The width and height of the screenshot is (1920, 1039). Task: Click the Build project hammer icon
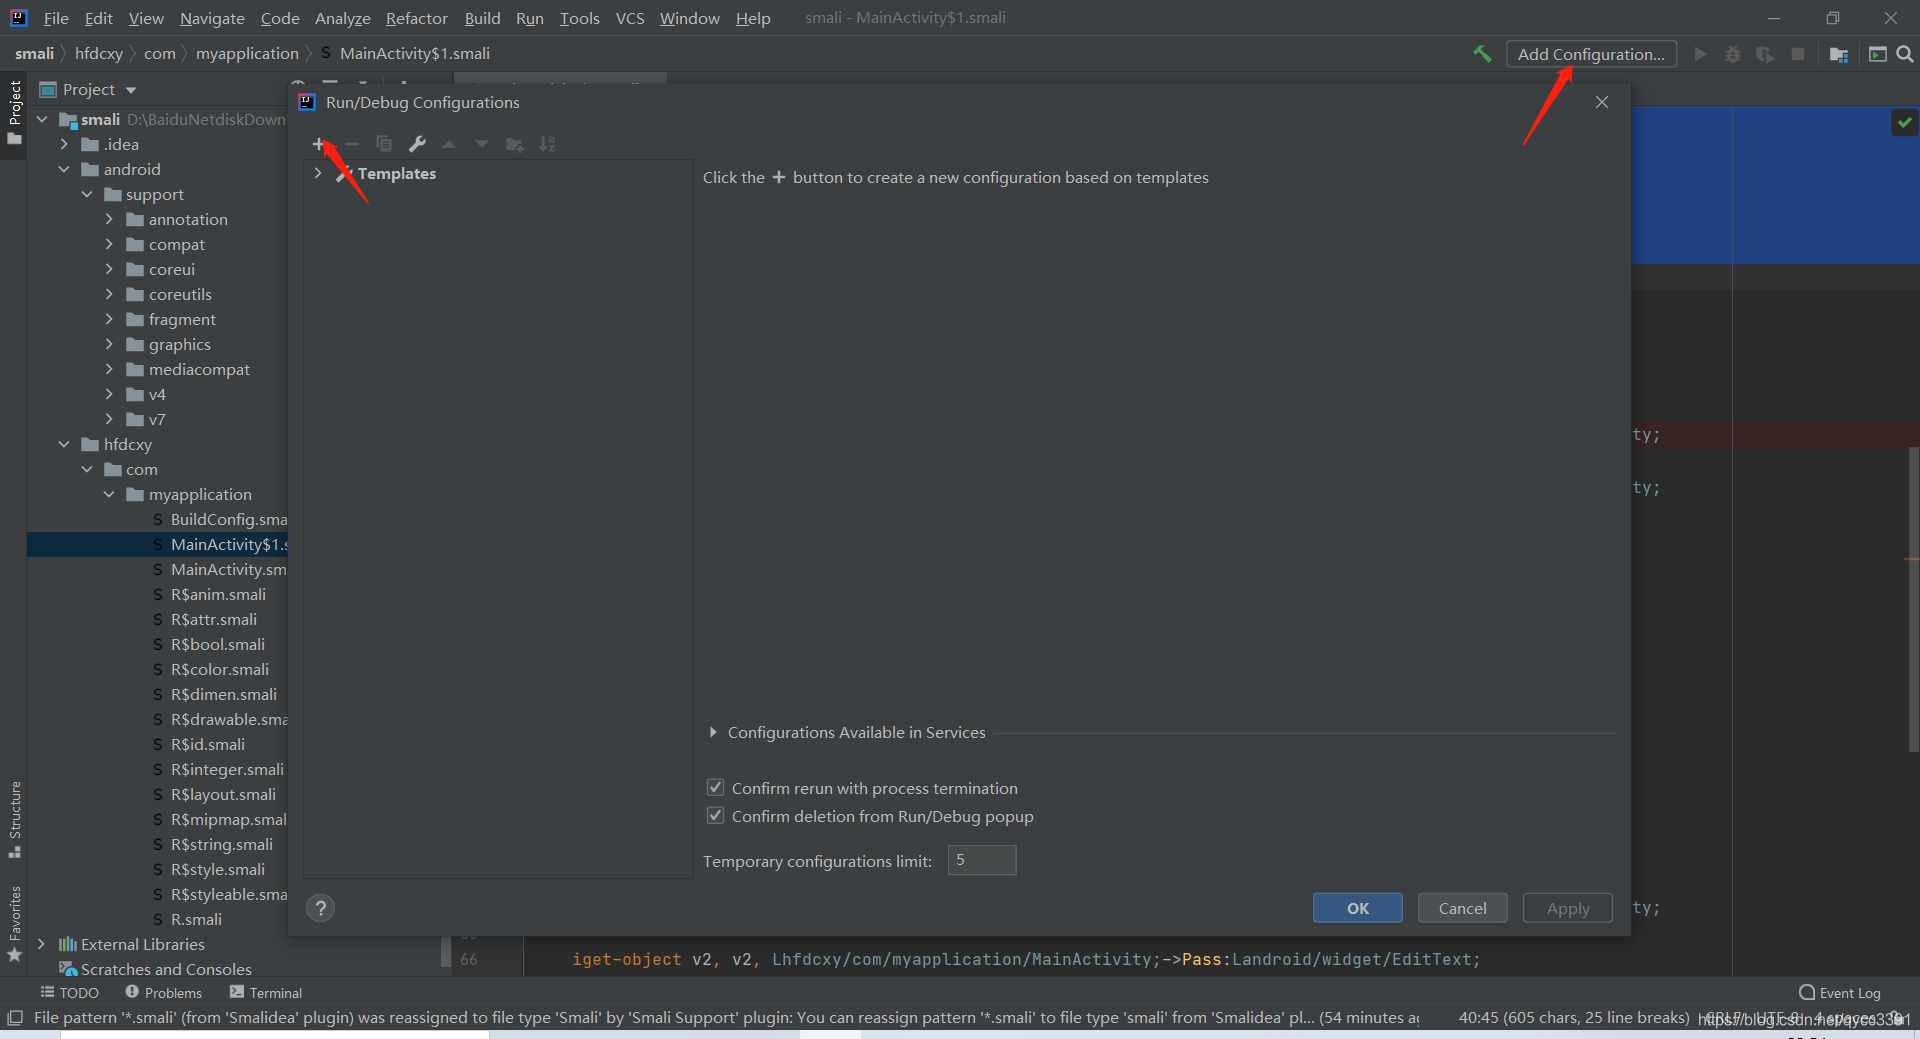pyautogui.click(x=1482, y=54)
